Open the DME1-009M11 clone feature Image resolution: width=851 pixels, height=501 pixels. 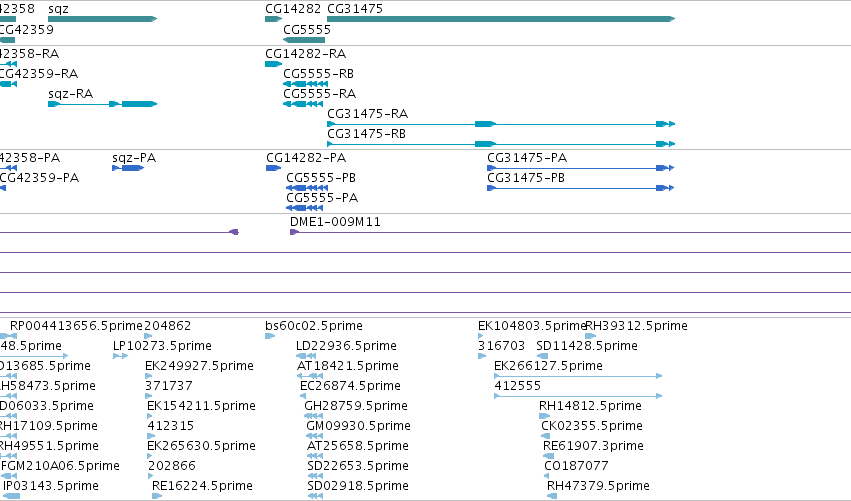click(335, 222)
